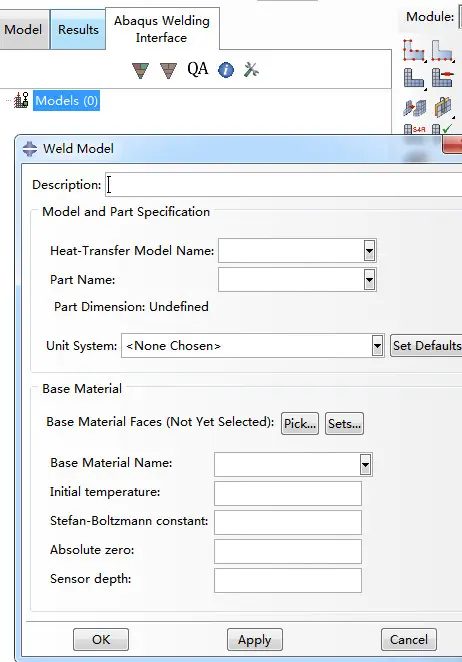Open the Unit System dropdown

(x=377, y=346)
